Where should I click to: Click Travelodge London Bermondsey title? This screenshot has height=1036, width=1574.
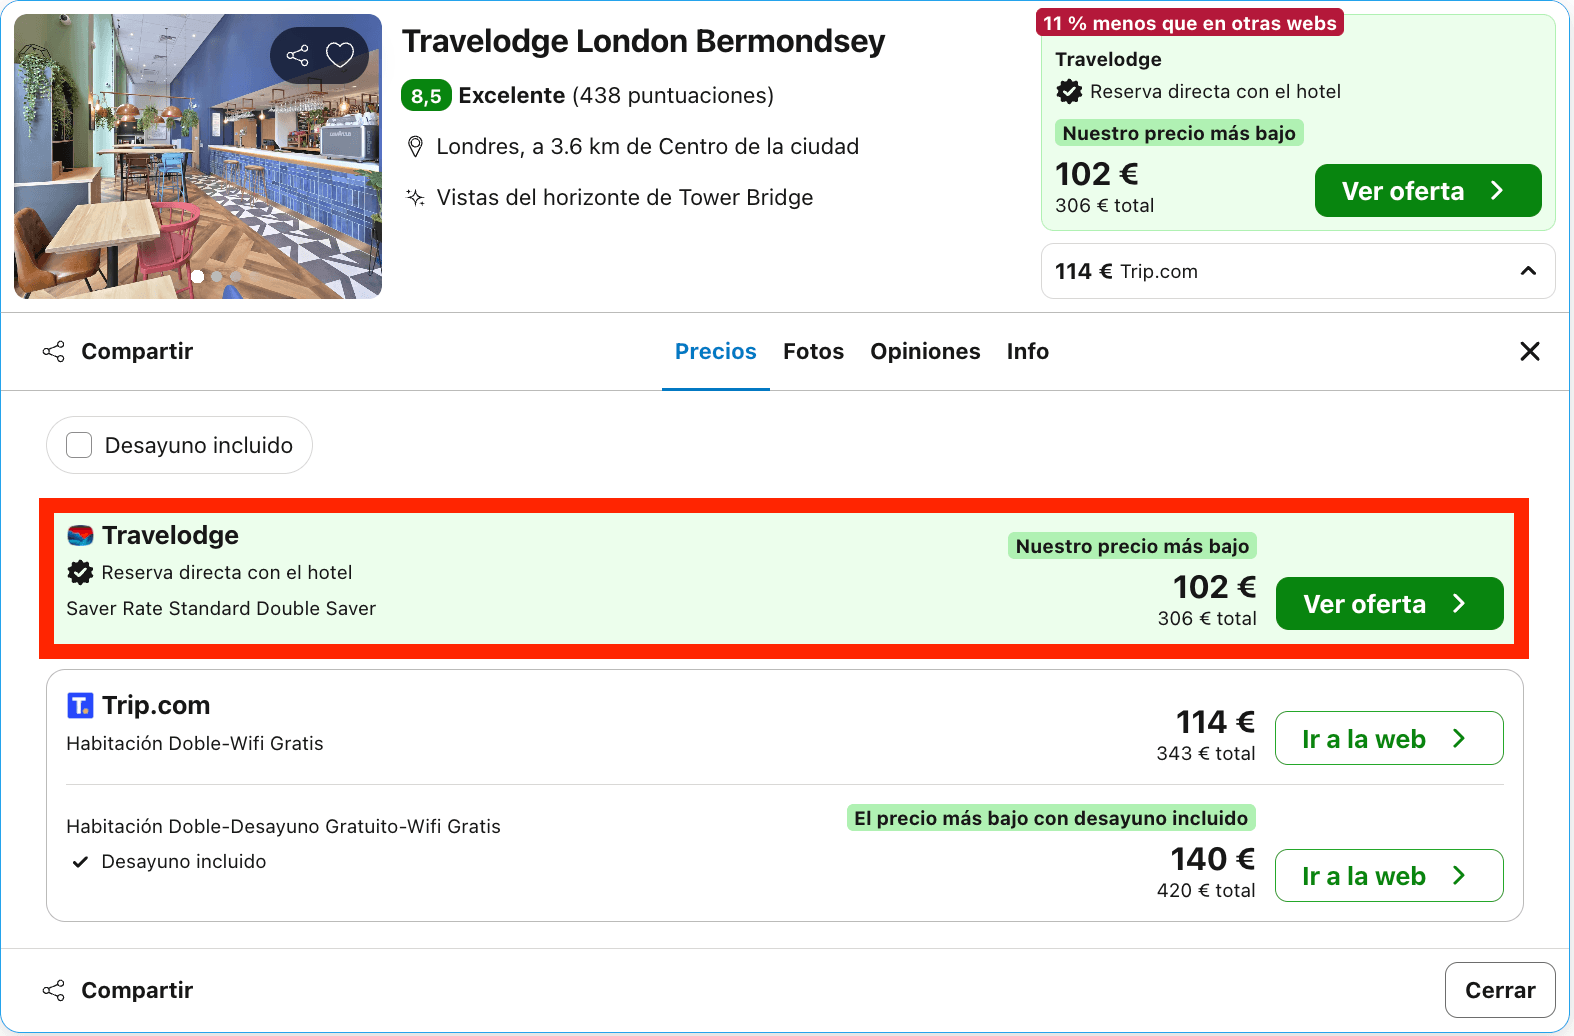tap(643, 41)
